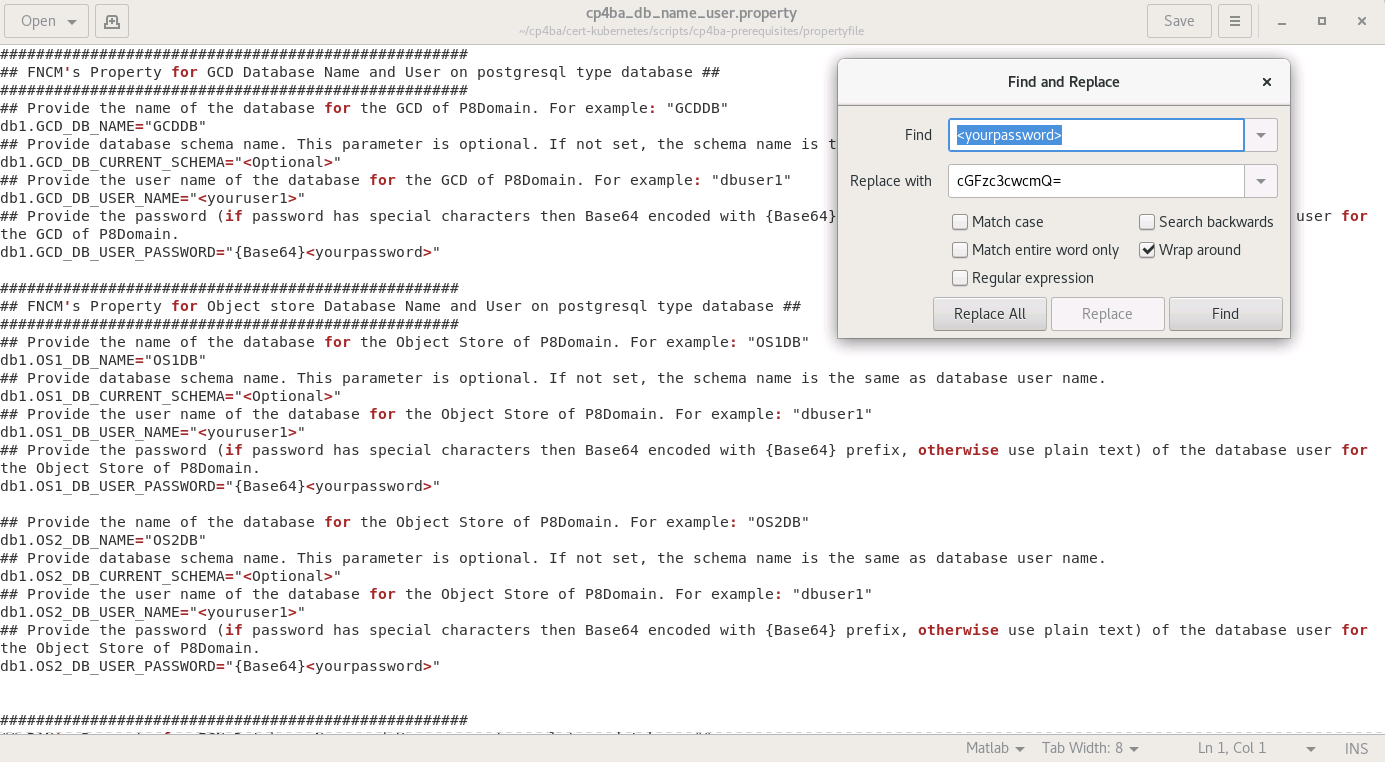Expand the Find field history dropdown
Viewport: 1385px width, 762px height.
coord(1261,135)
